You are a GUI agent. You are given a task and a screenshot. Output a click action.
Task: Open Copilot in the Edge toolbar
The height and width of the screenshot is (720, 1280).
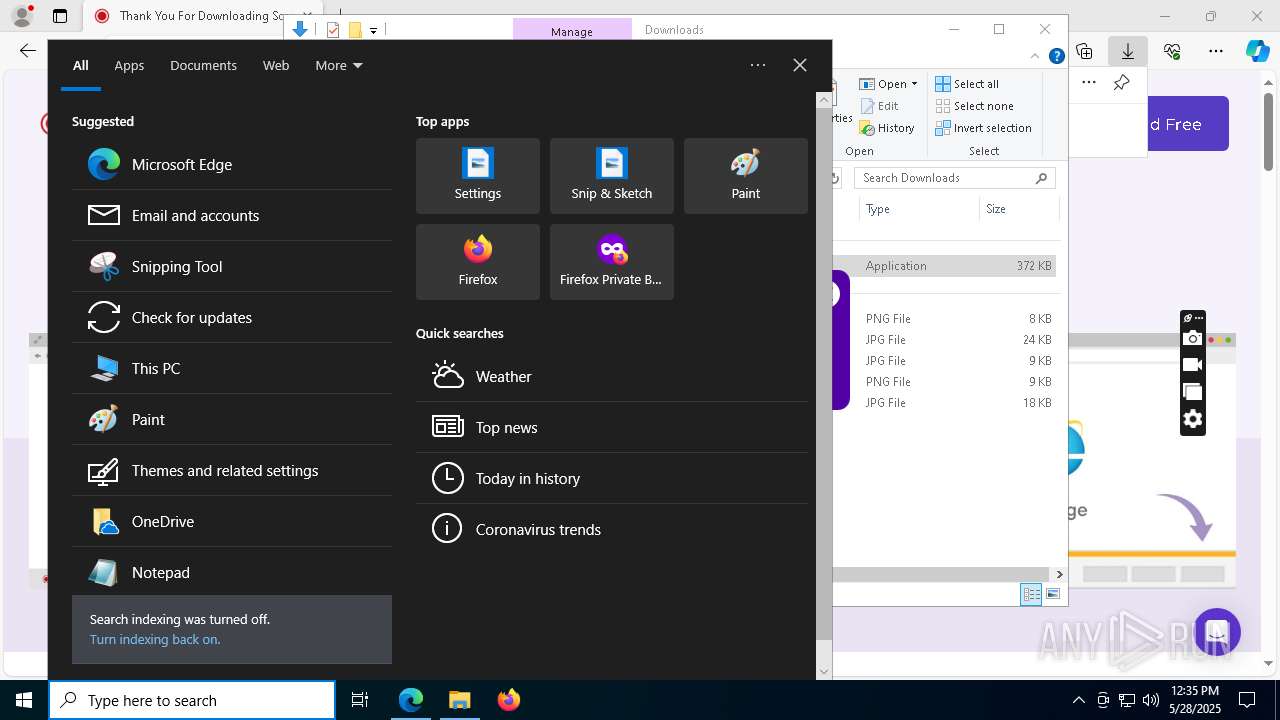(x=1257, y=50)
